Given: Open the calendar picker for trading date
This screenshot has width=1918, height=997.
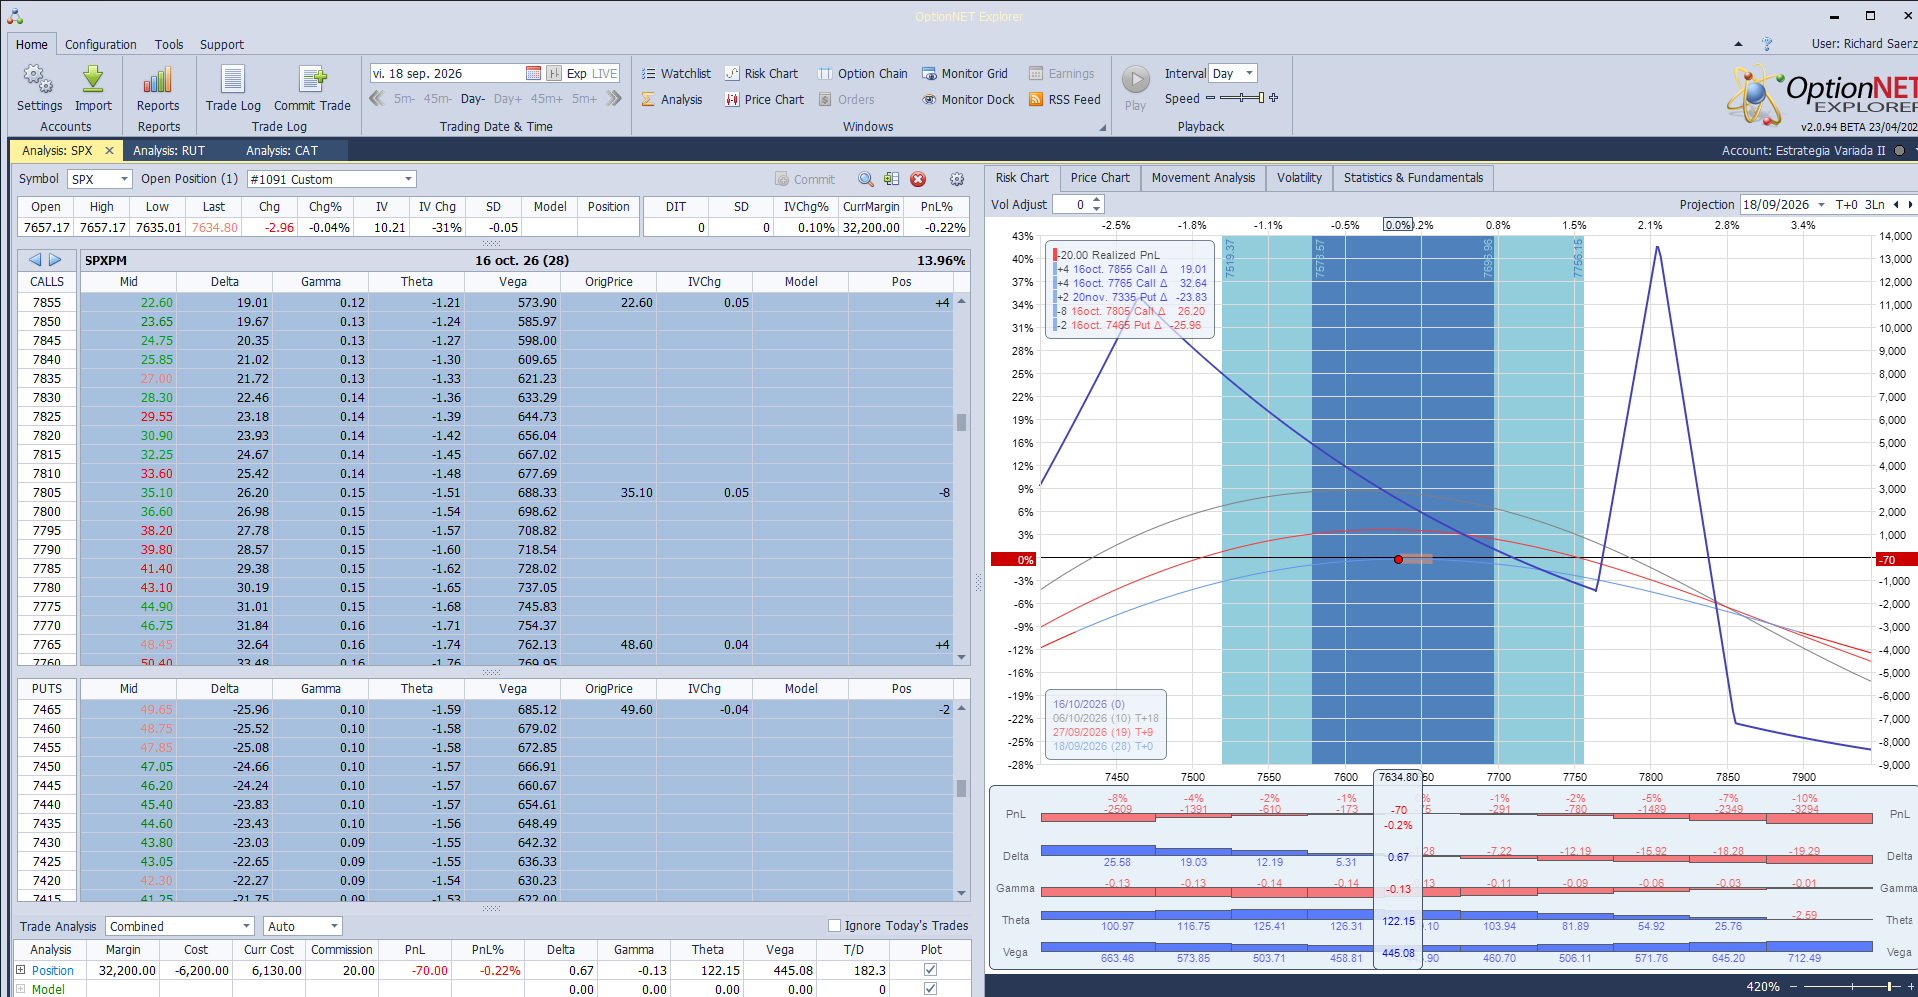Looking at the screenshot, I should point(534,73).
